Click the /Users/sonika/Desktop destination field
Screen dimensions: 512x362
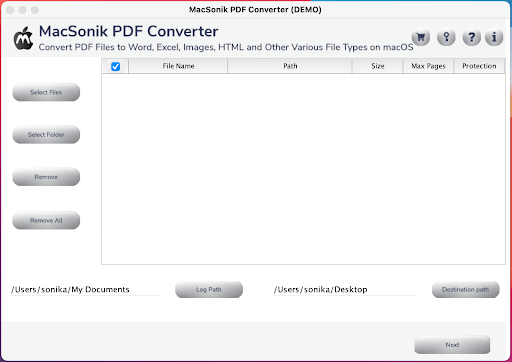tap(345, 289)
